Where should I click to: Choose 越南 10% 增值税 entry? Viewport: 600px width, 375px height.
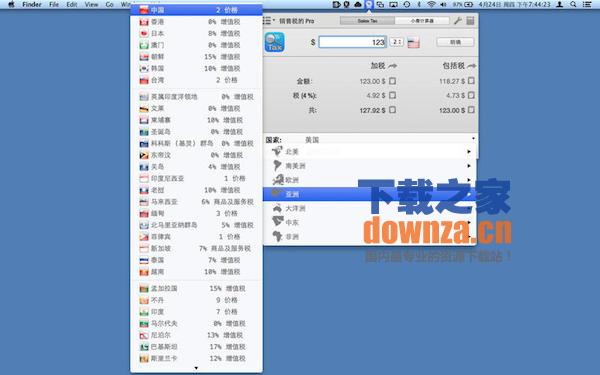click(196, 272)
